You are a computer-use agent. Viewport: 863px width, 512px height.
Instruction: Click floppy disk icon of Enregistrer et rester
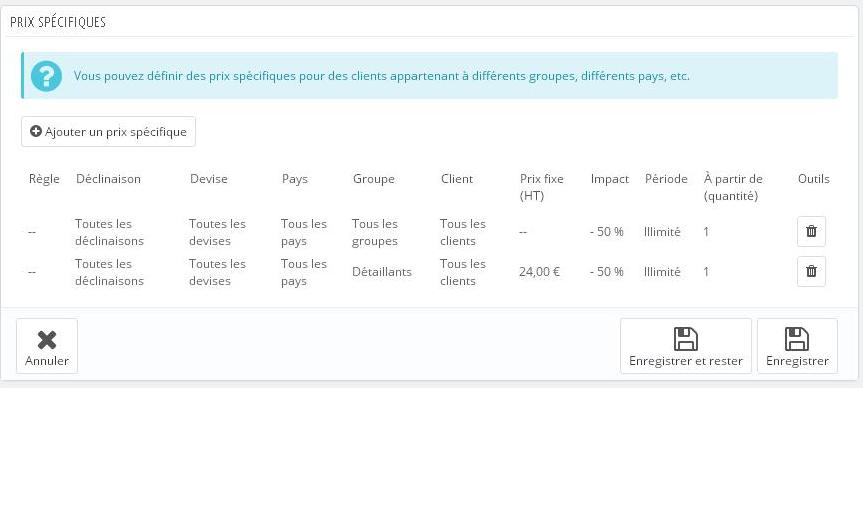pyautogui.click(x=686, y=339)
